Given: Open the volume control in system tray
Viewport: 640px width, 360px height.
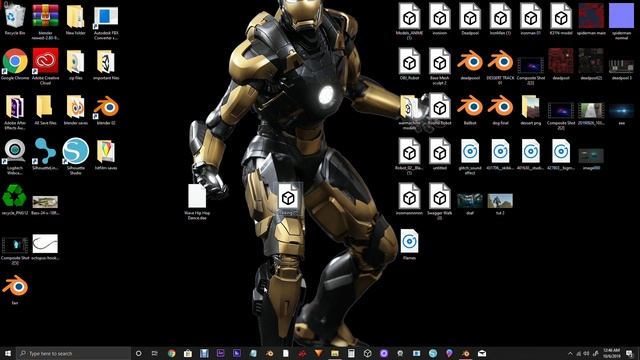Looking at the screenshot, I should [x=587, y=353].
